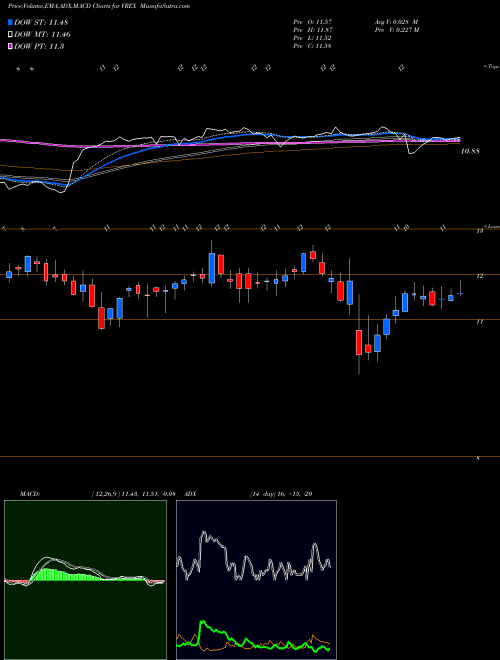Screen dimensions: 500x660
Task: Click the dark blue ADX indicator panel
Action: pyautogui.click(x=256, y=580)
